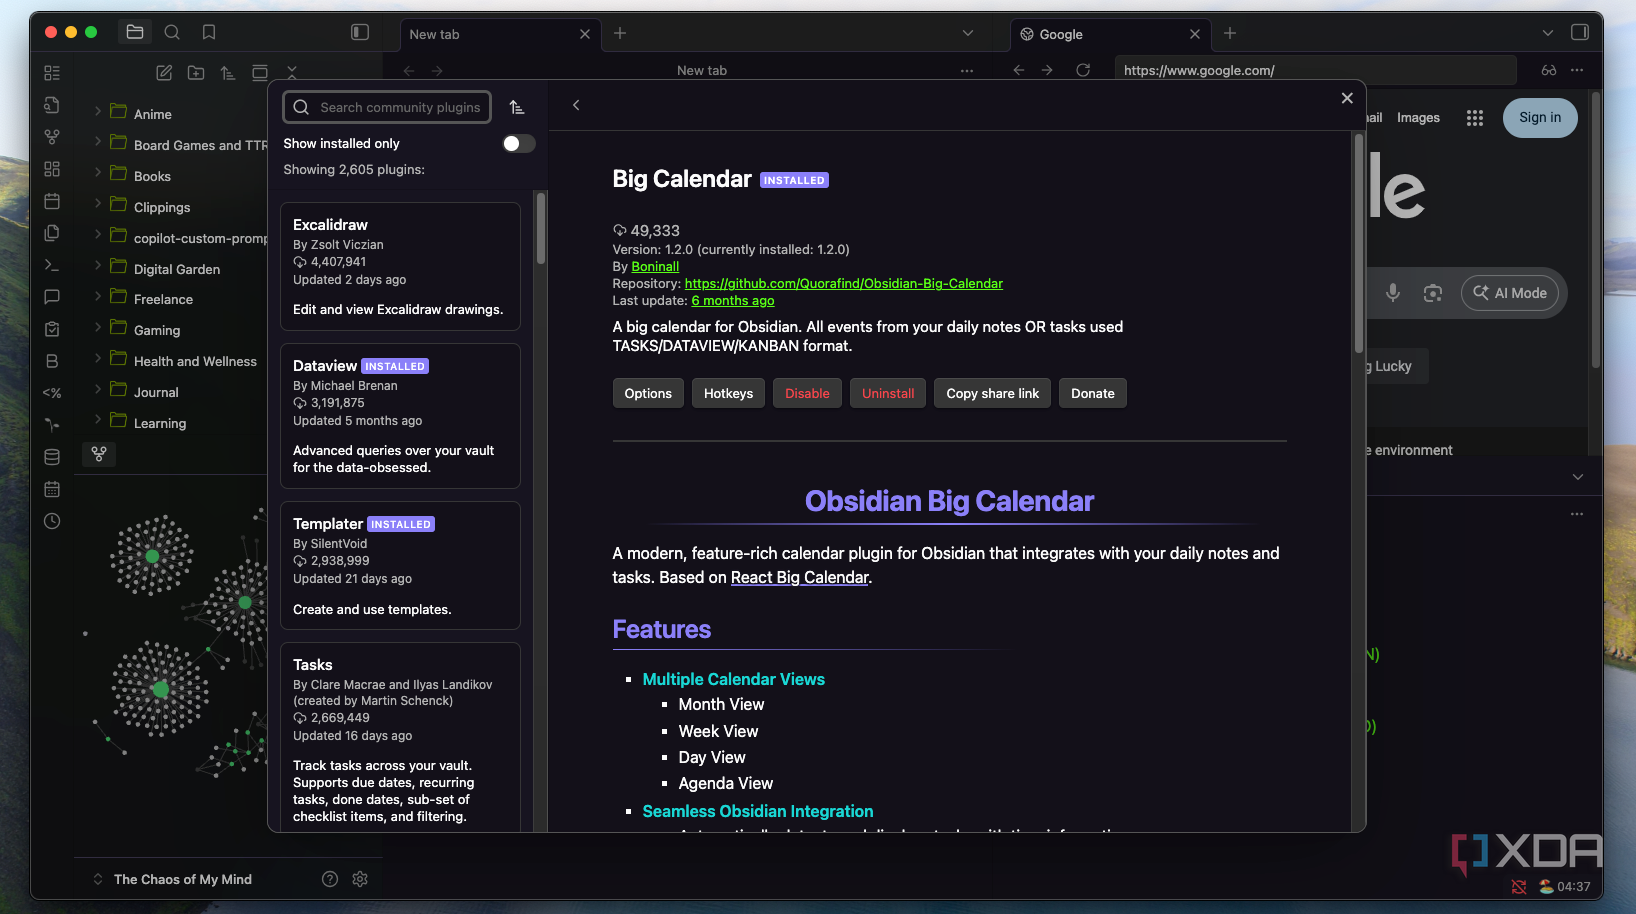Open the Google apps grid icon
Viewport: 1636px width, 914px height.
(x=1475, y=118)
